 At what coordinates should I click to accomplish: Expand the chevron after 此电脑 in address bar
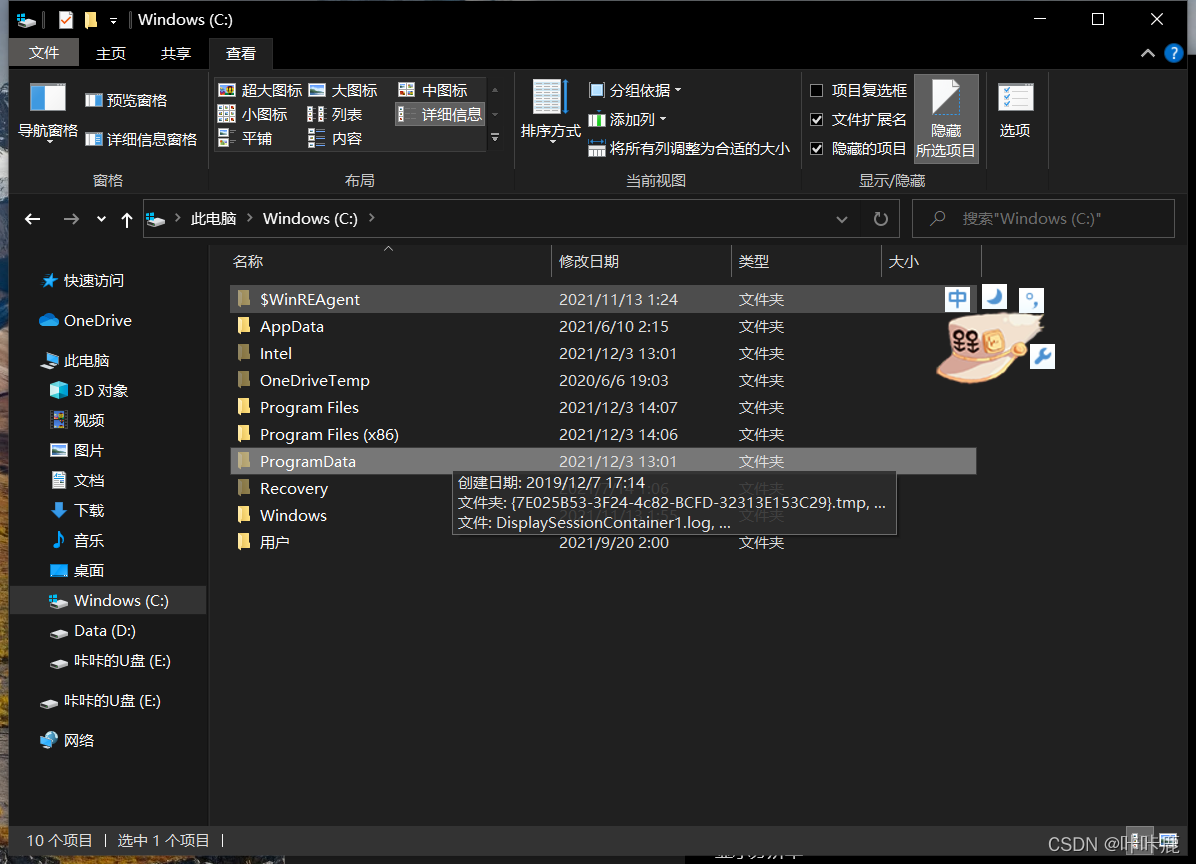coord(249,218)
